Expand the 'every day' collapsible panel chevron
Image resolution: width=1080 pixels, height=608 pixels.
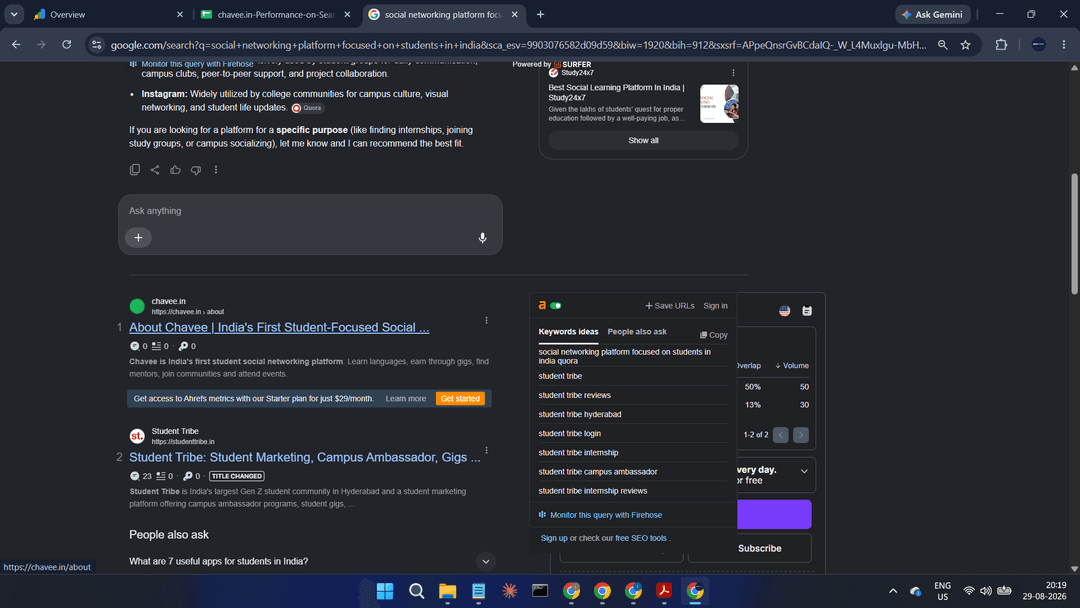point(804,472)
